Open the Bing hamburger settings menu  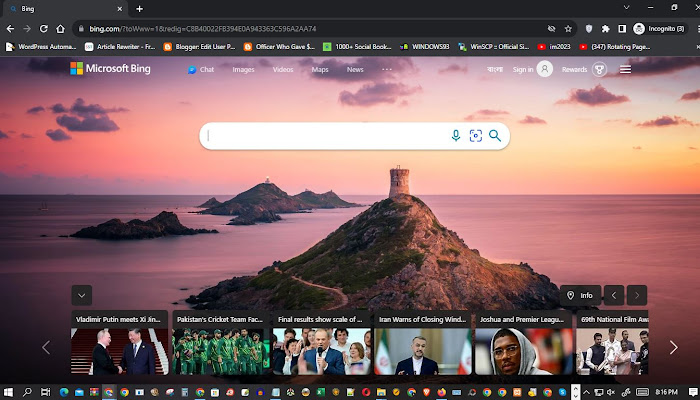(625, 69)
